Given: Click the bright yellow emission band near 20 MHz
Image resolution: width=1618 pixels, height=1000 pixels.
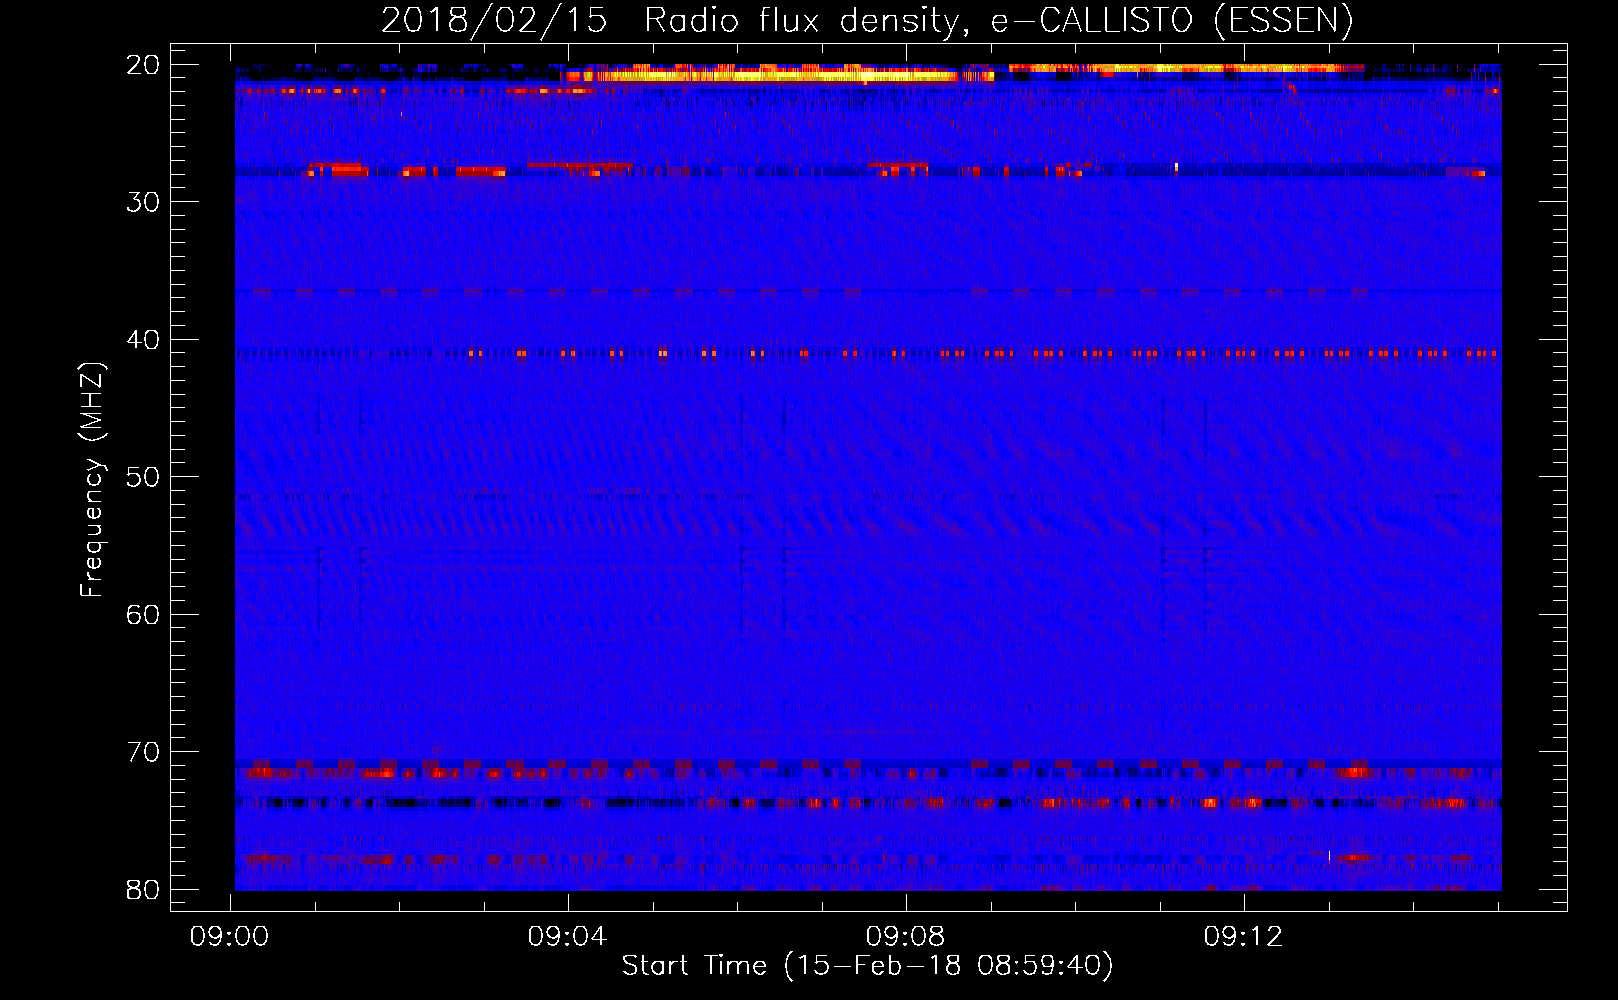Looking at the screenshot, I should coord(778,75).
